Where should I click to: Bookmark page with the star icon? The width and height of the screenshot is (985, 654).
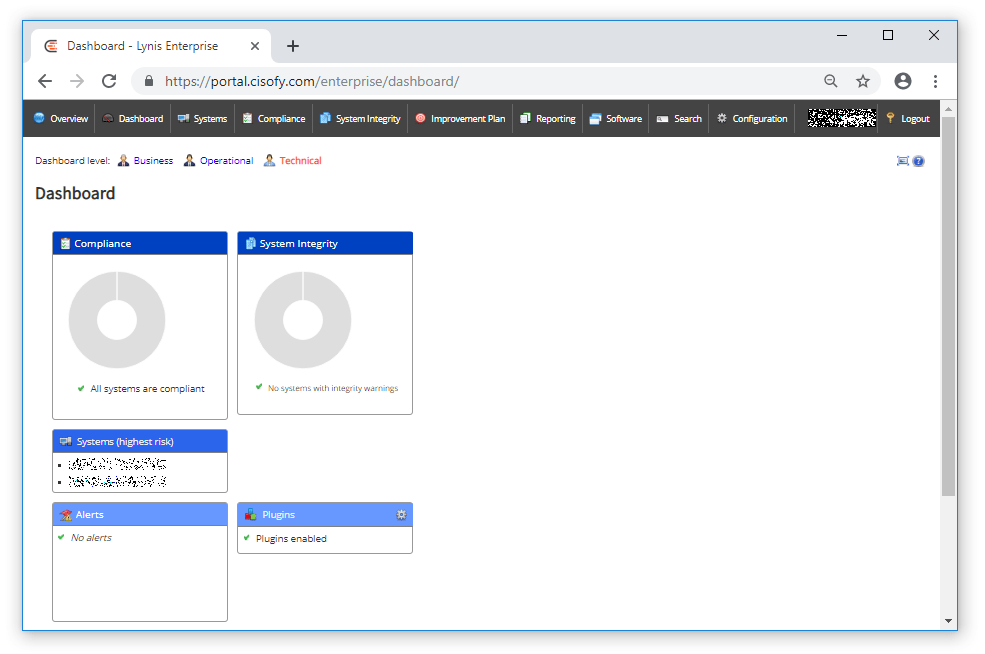pyautogui.click(x=863, y=81)
